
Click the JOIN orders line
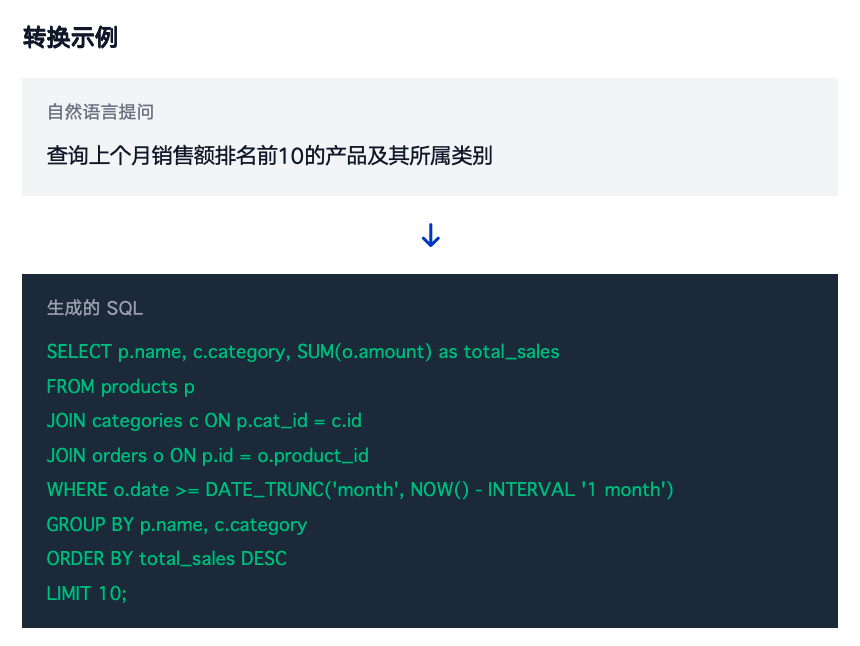207,456
